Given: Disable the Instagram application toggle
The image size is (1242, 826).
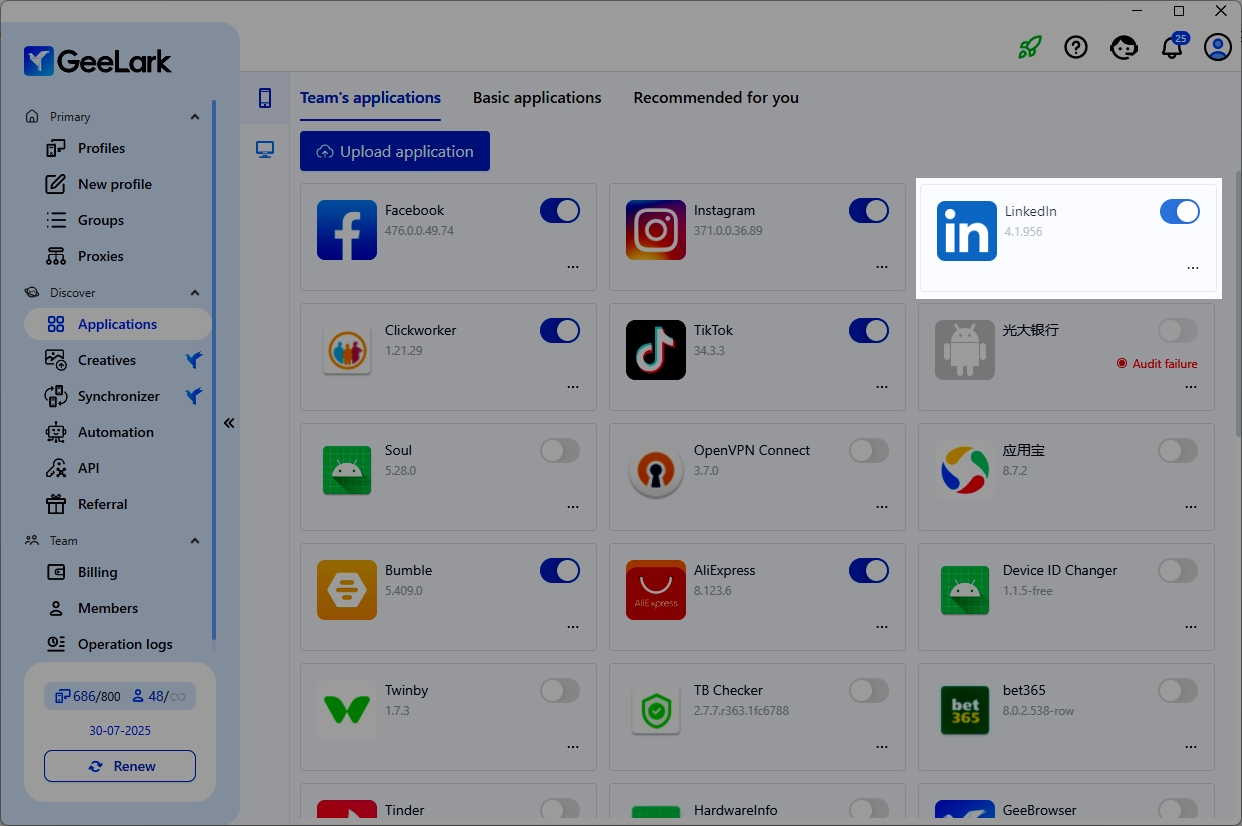Looking at the screenshot, I should pos(869,210).
